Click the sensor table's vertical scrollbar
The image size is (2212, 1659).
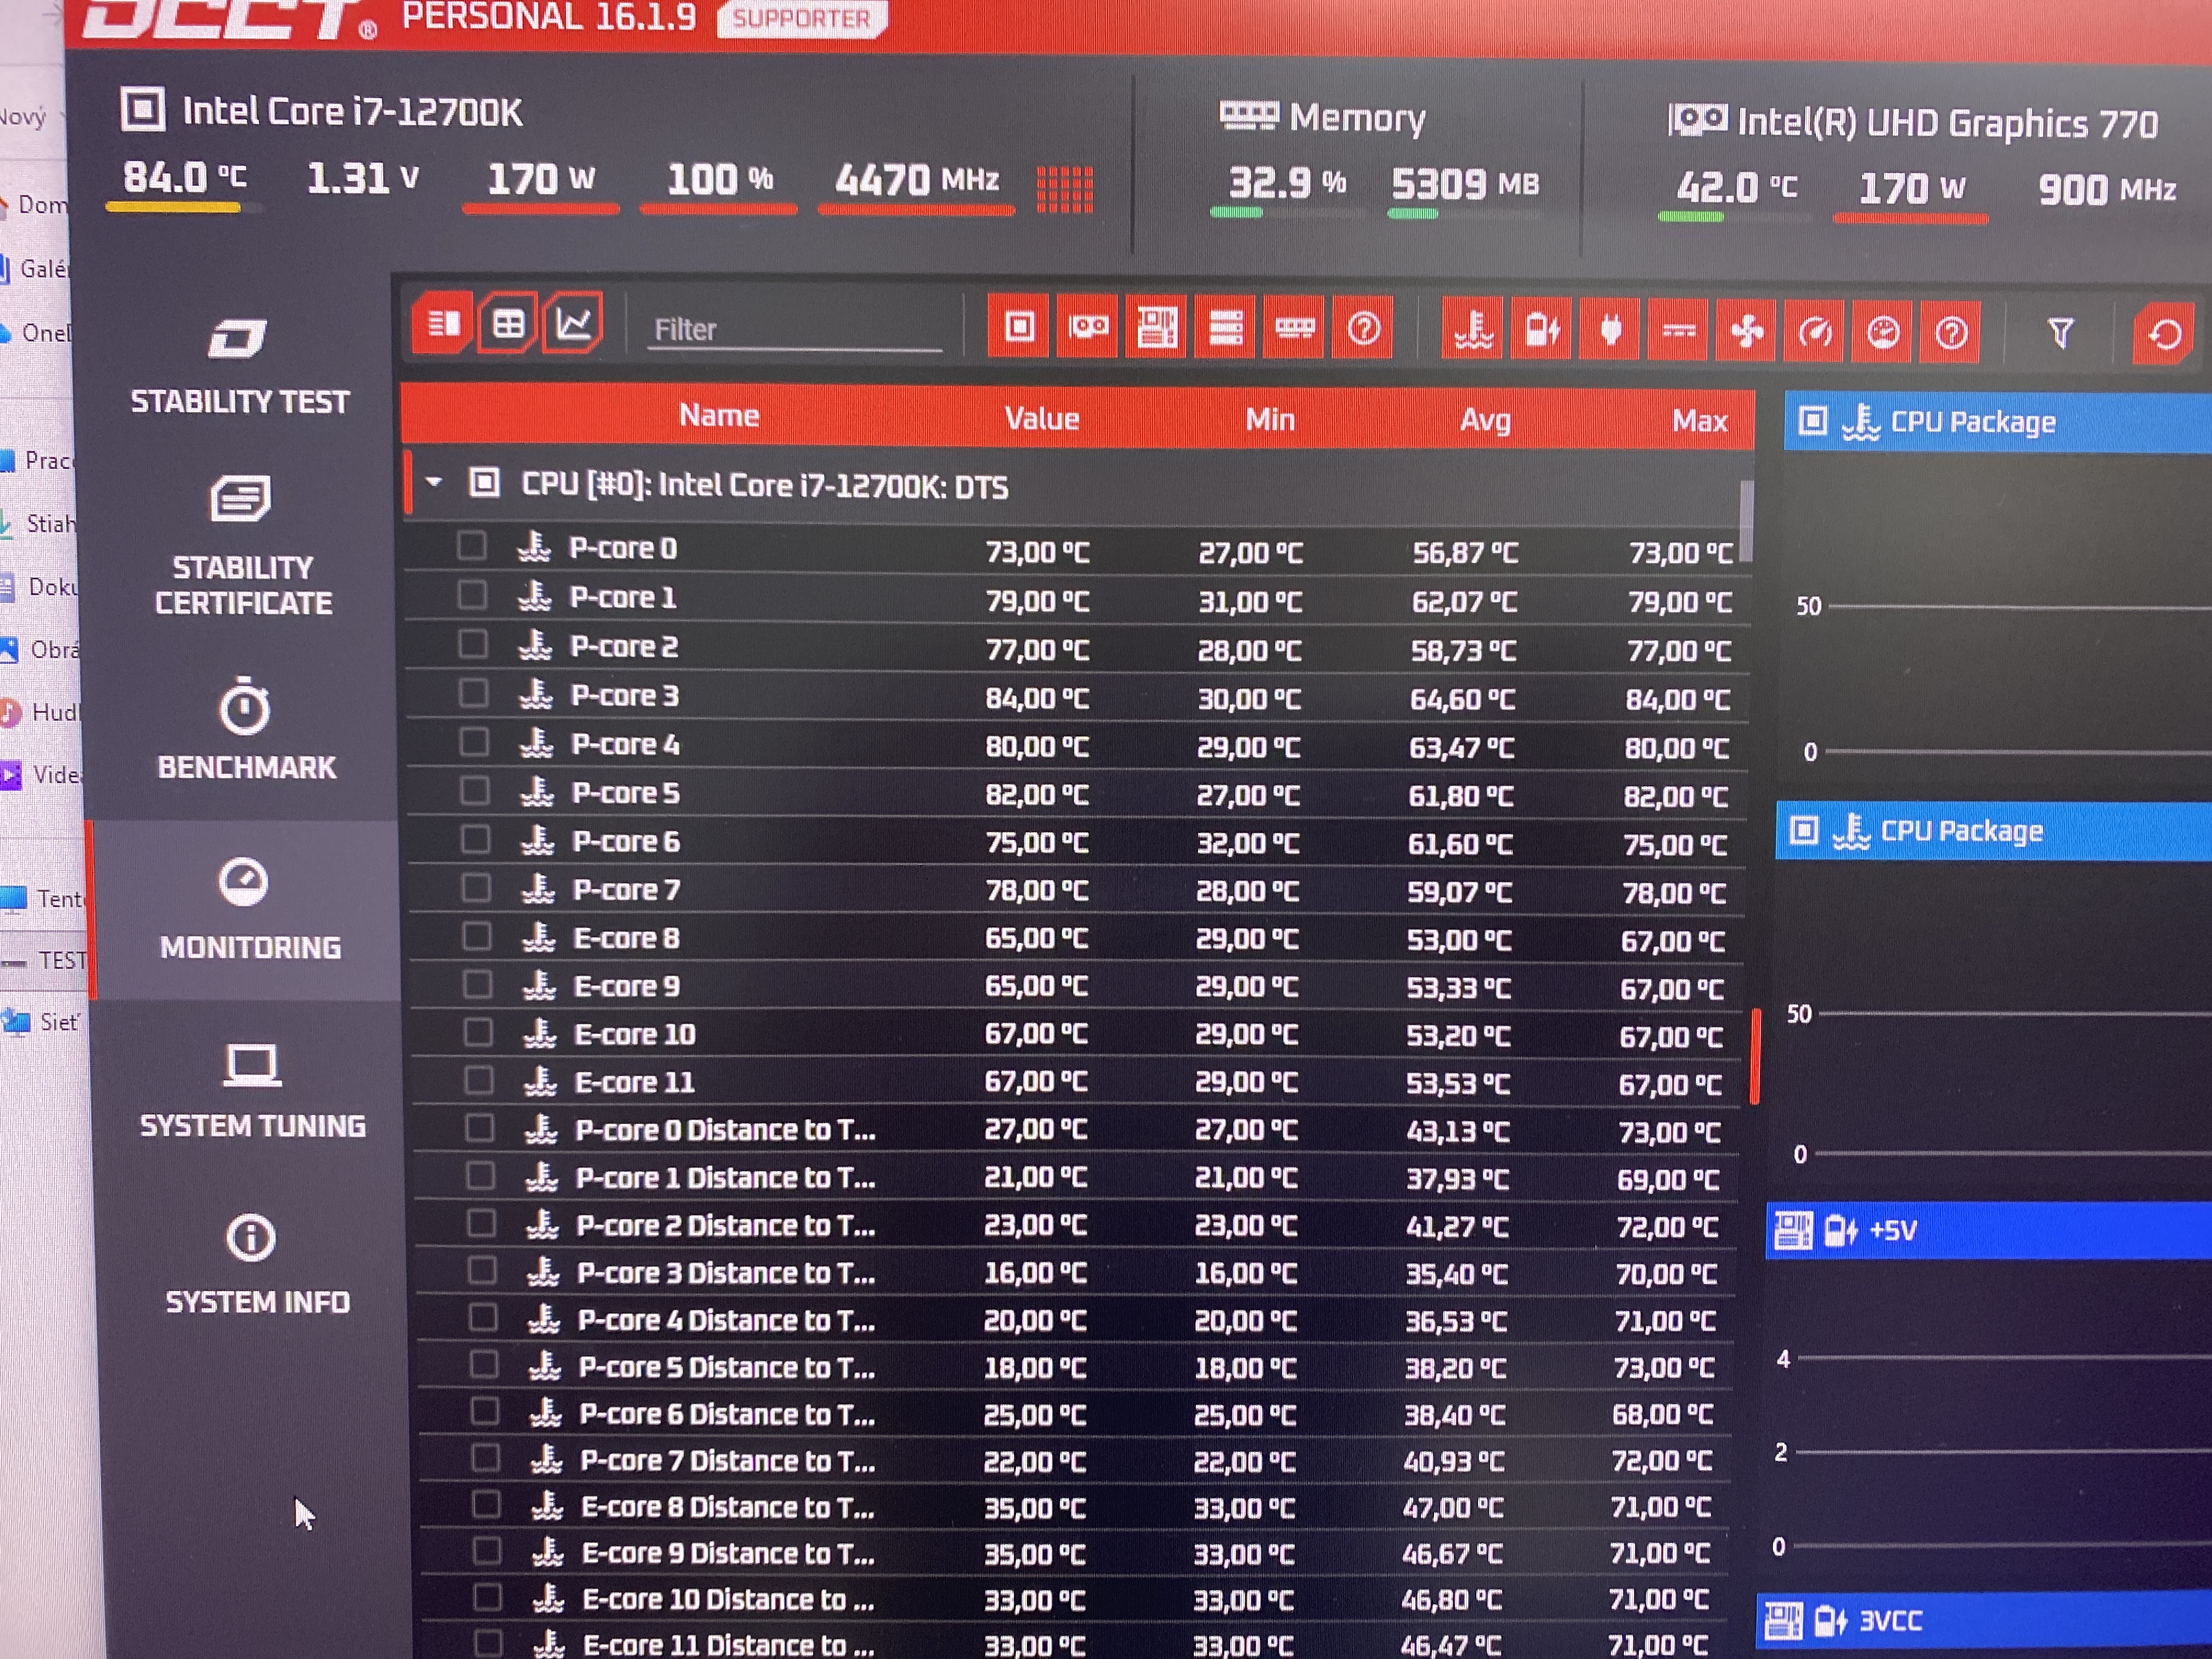pyautogui.click(x=1746, y=521)
